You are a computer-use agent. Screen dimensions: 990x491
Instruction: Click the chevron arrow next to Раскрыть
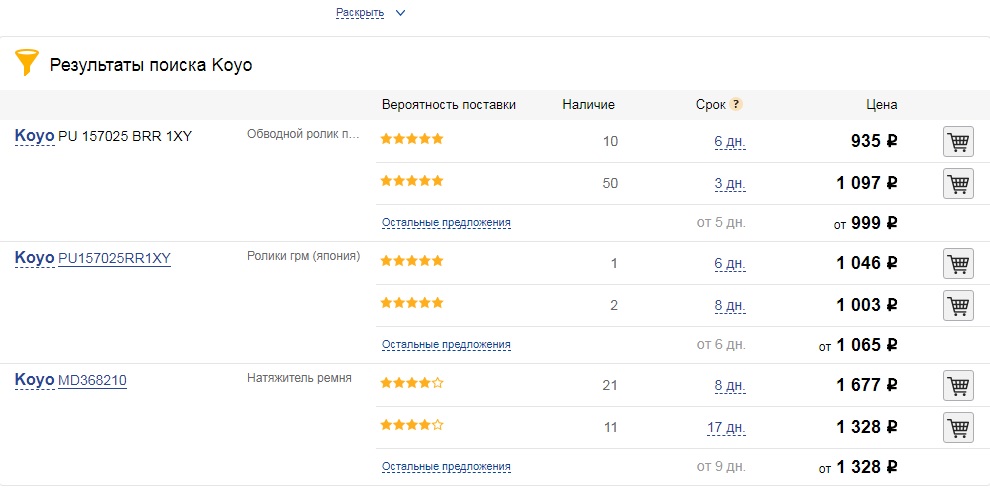(x=400, y=13)
